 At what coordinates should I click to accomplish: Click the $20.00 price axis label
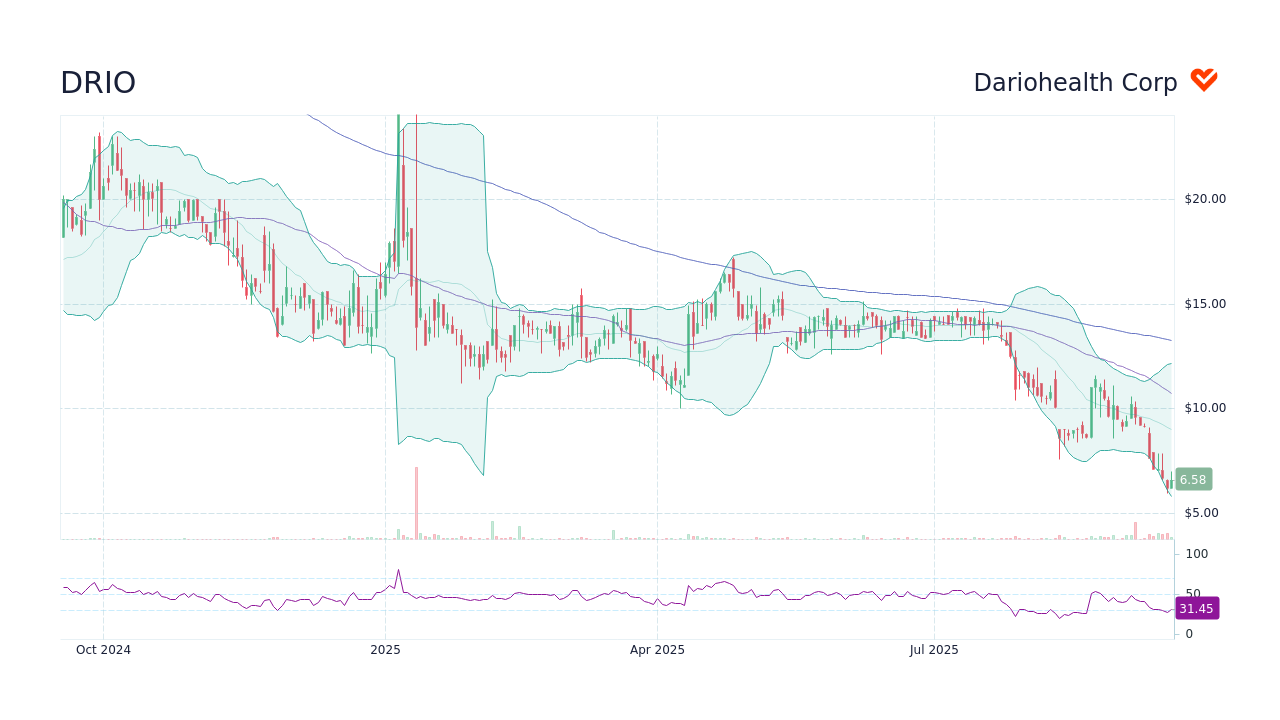pos(1205,199)
